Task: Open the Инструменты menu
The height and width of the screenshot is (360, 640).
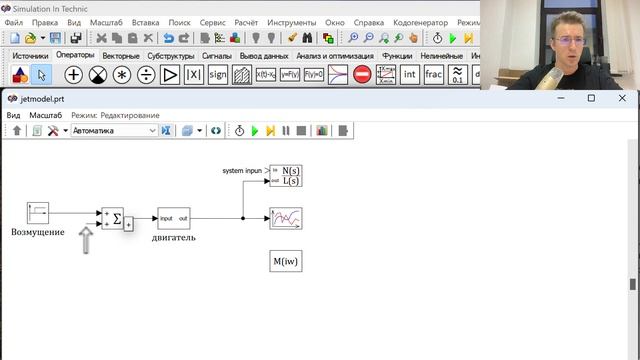Action: [x=291, y=22]
